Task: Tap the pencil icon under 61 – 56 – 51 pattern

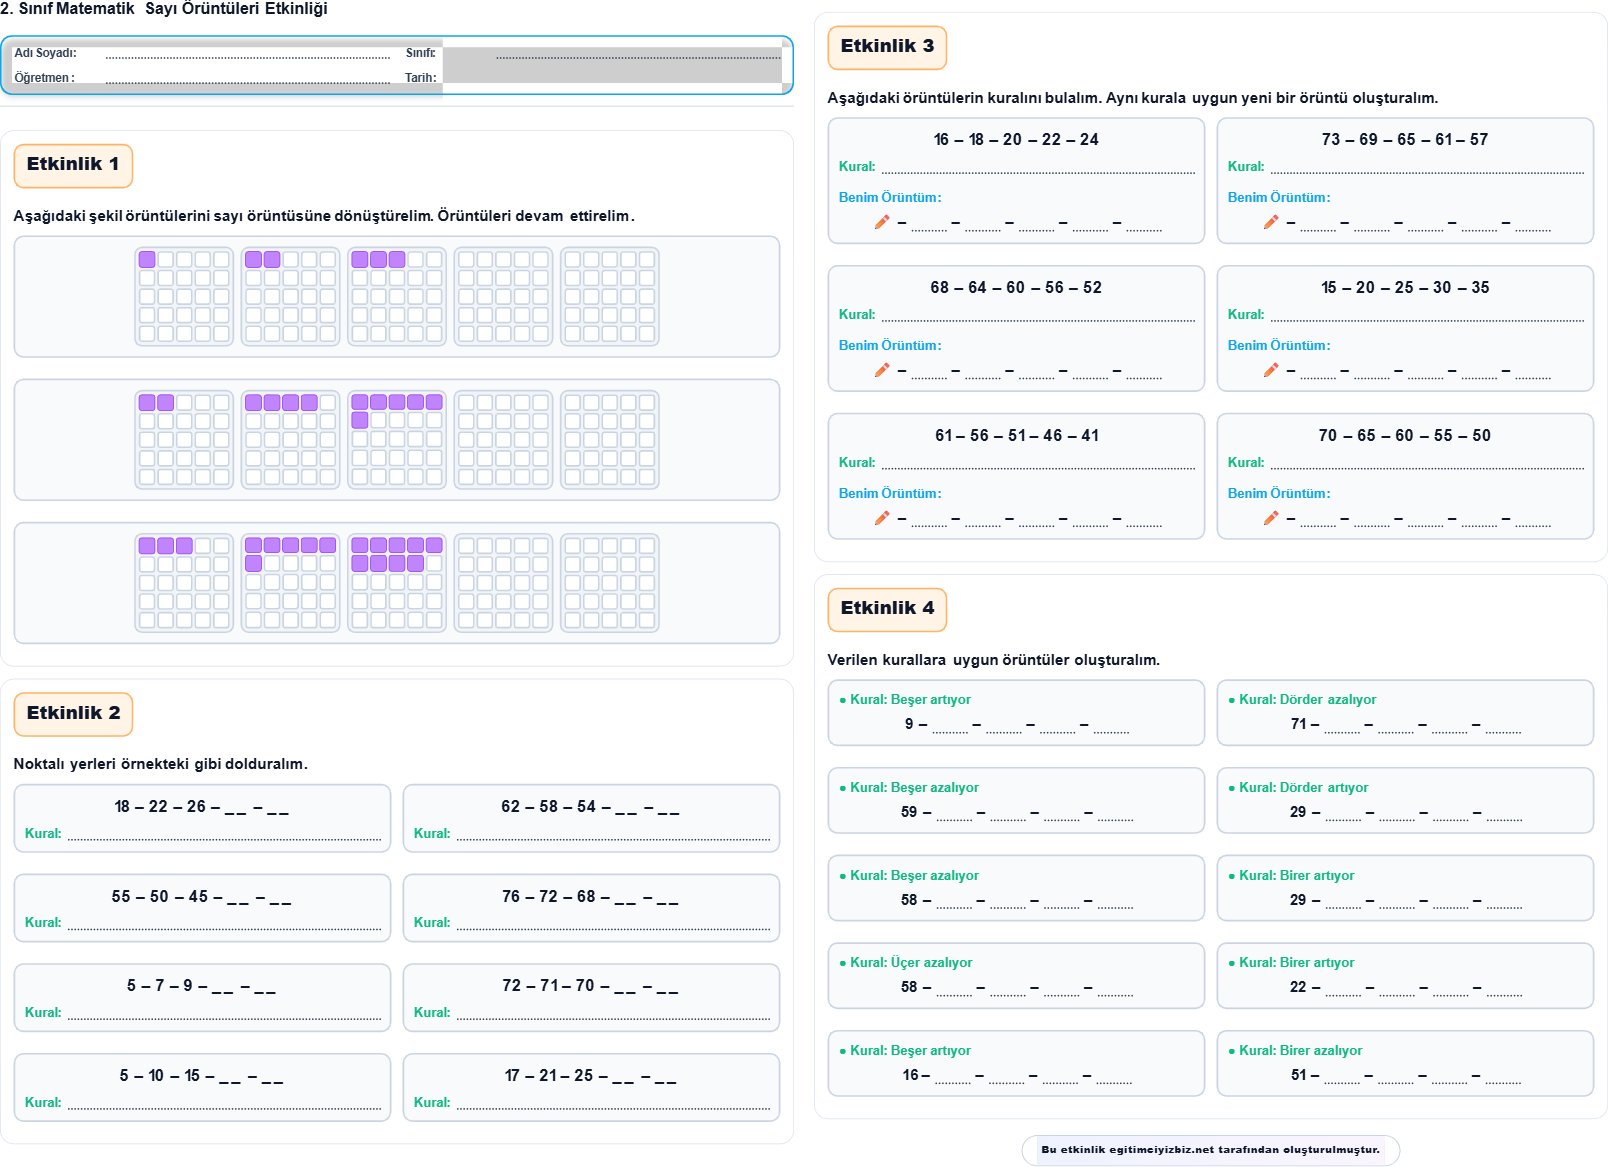Action: pyautogui.click(x=881, y=518)
